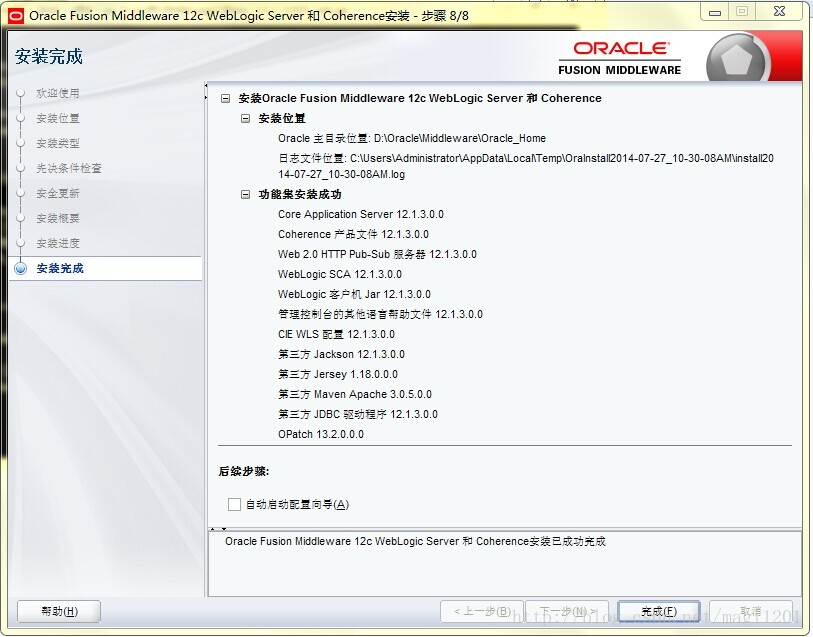Screen dimensions: 813x637
Task: Click the 安装已成功完成 status message text
Action: [x=415, y=541]
